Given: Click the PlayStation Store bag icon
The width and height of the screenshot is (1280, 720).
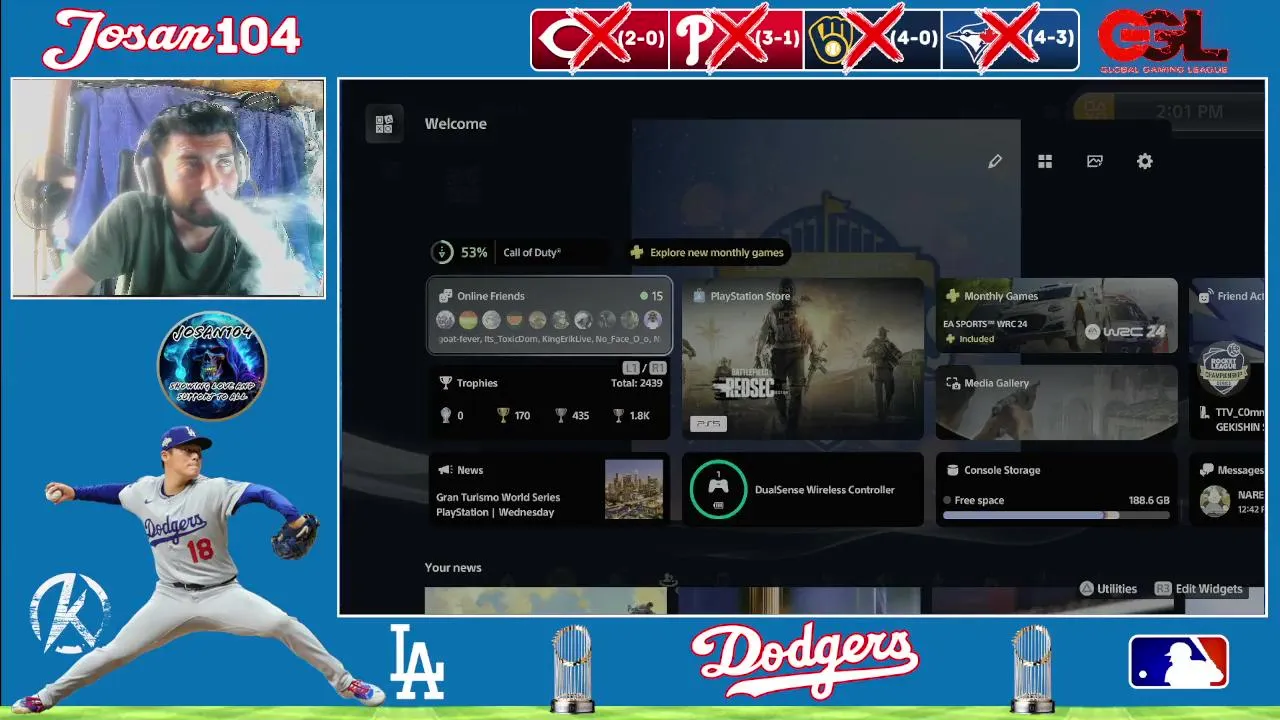Looking at the screenshot, I should click(x=698, y=296).
